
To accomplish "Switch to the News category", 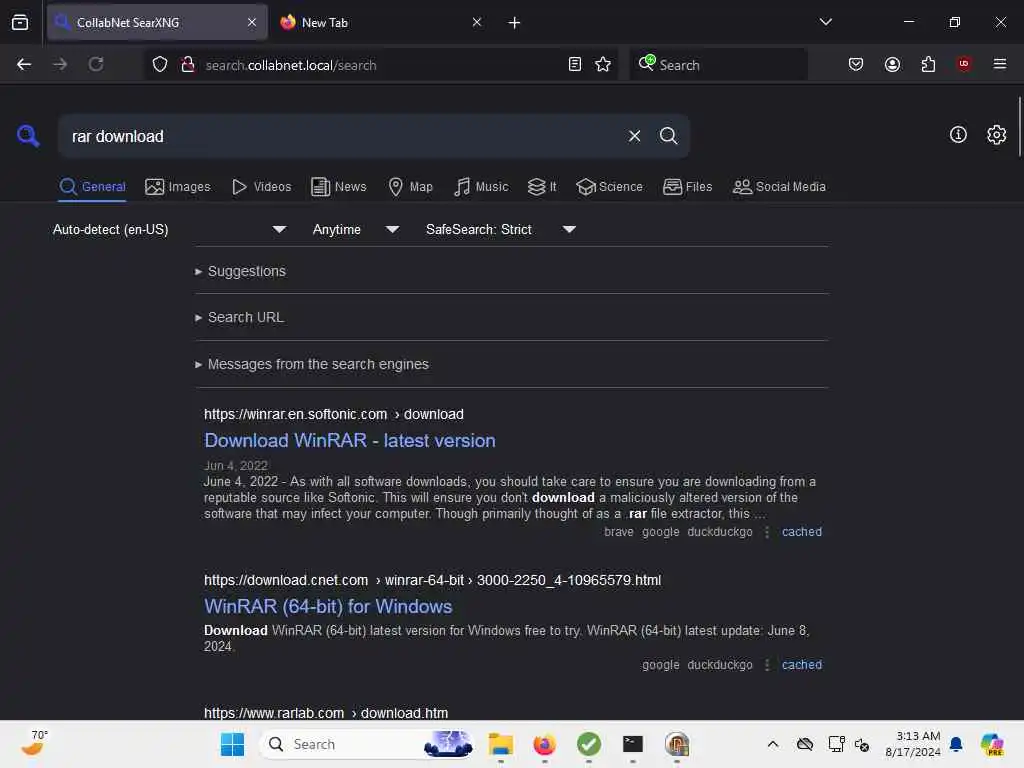I will tap(339, 187).
